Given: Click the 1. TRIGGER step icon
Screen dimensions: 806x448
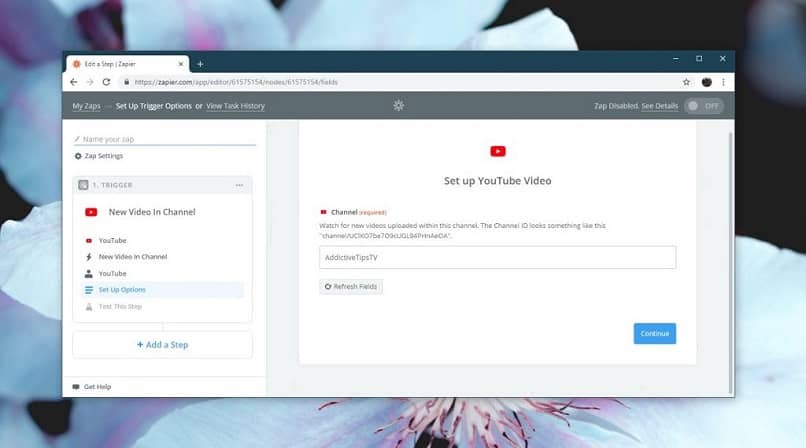Looking at the screenshot, I should point(83,184).
